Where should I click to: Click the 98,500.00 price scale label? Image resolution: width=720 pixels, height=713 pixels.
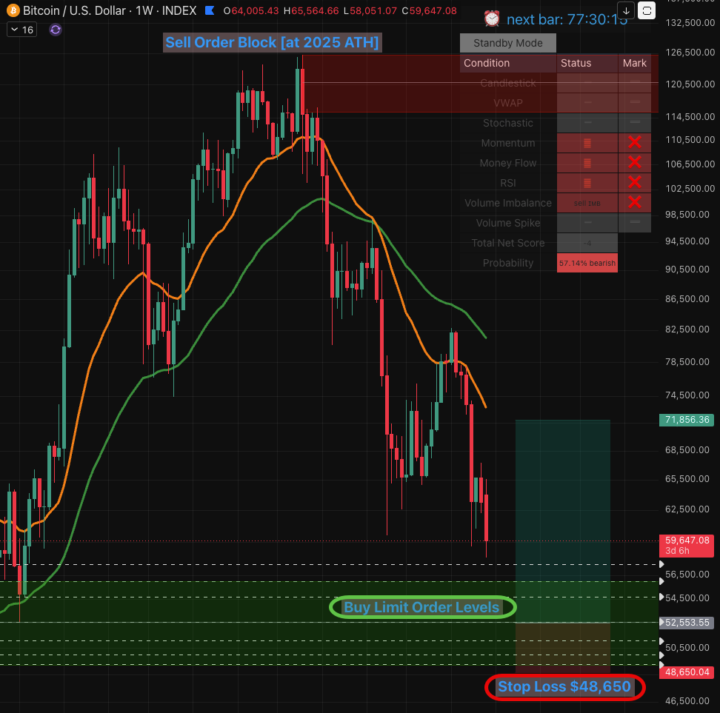[x=687, y=214]
